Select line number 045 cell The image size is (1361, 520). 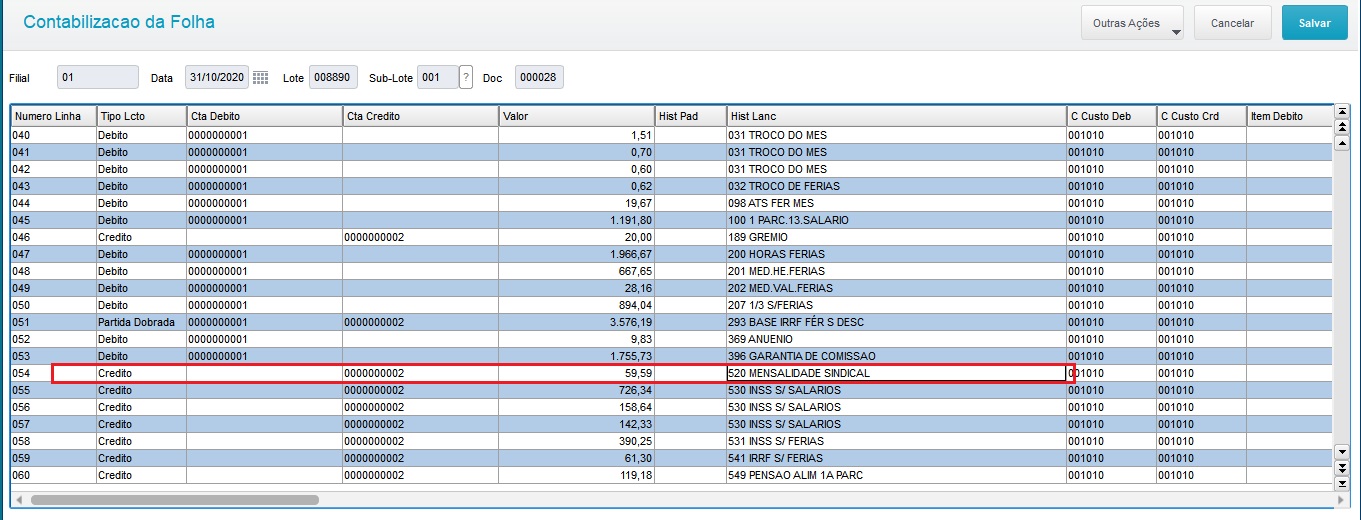tap(53, 220)
